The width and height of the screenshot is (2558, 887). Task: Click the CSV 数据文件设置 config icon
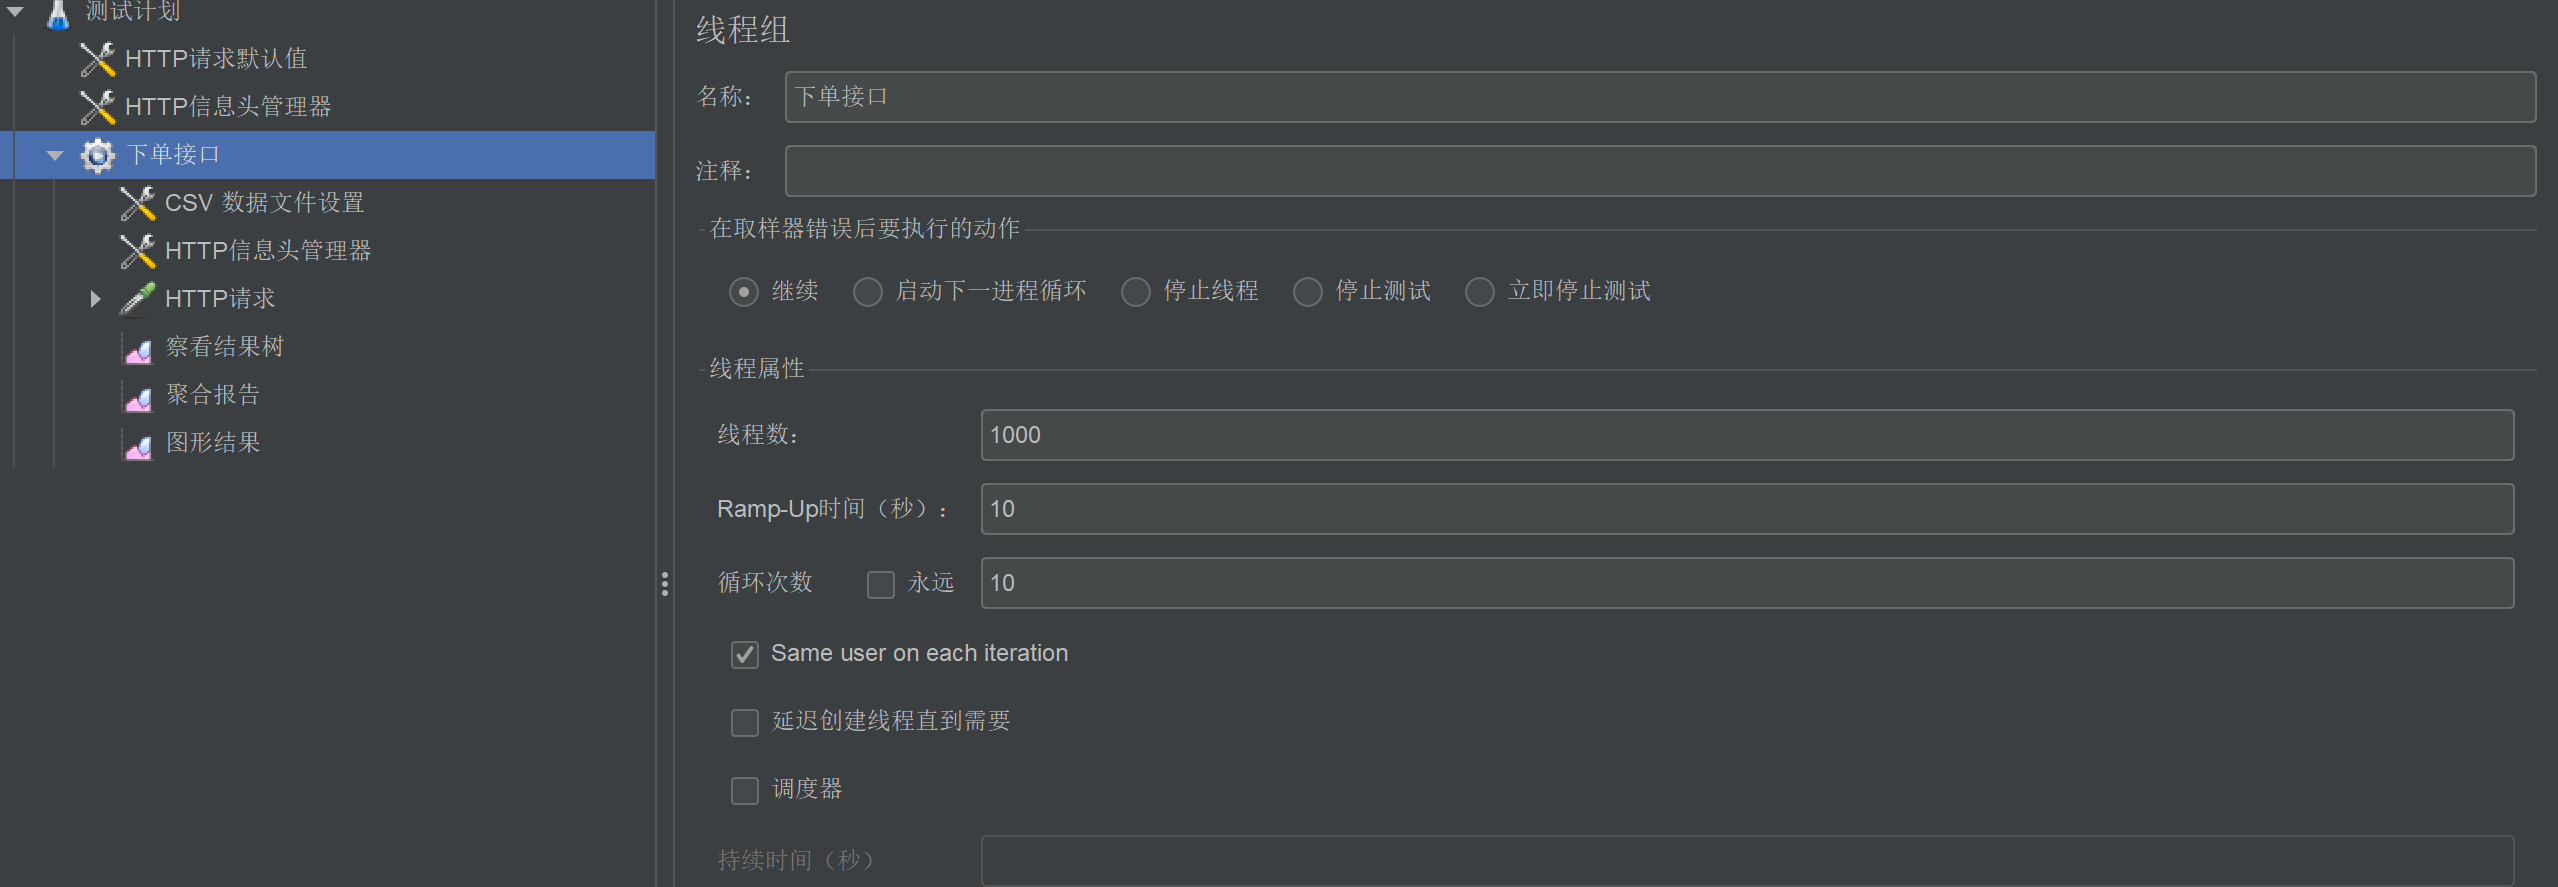(x=138, y=203)
